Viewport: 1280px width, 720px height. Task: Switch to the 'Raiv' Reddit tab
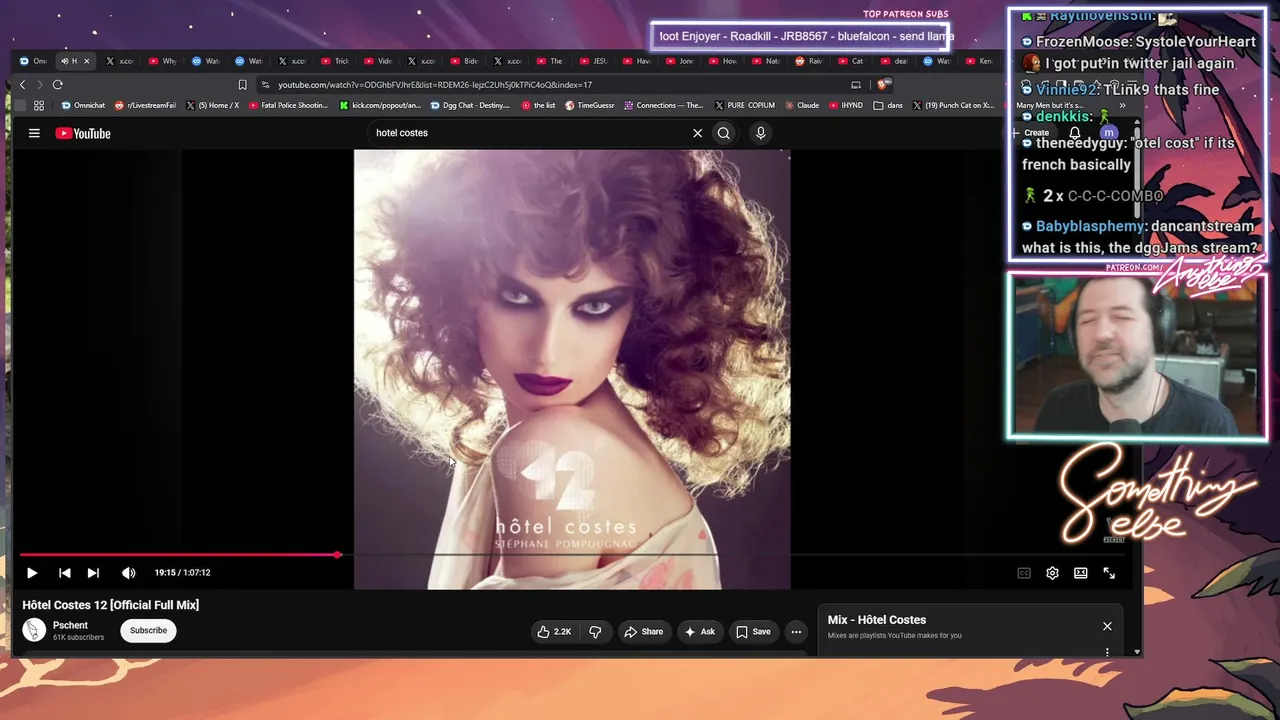tap(808, 61)
